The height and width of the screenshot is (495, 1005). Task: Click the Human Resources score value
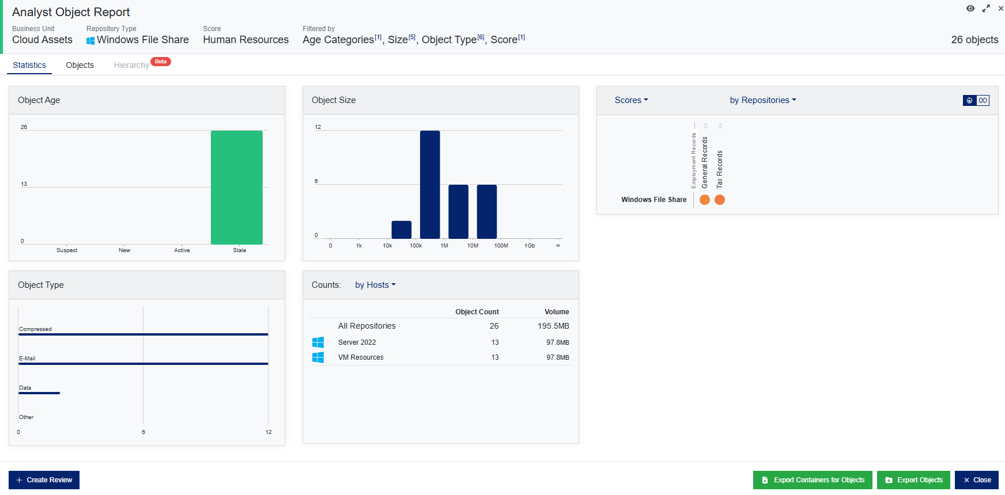tap(245, 40)
